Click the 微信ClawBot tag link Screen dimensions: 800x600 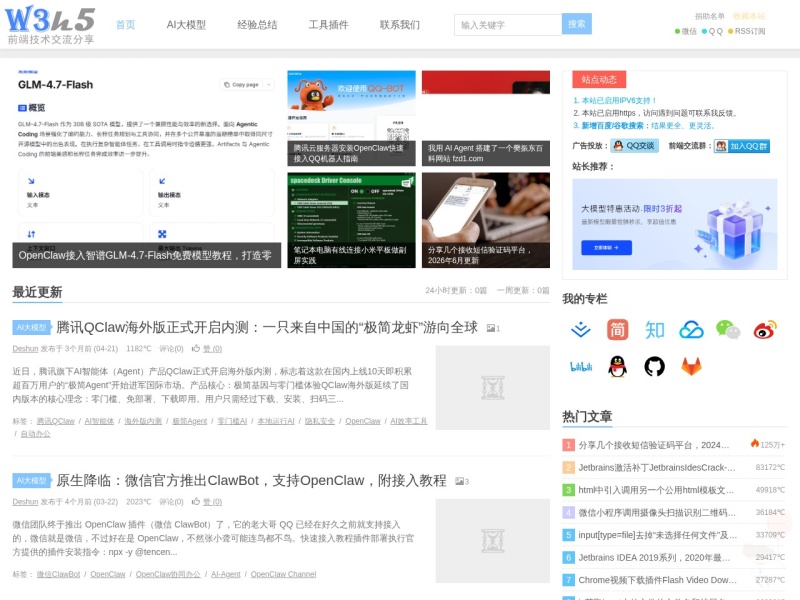(x=58, y=574)
